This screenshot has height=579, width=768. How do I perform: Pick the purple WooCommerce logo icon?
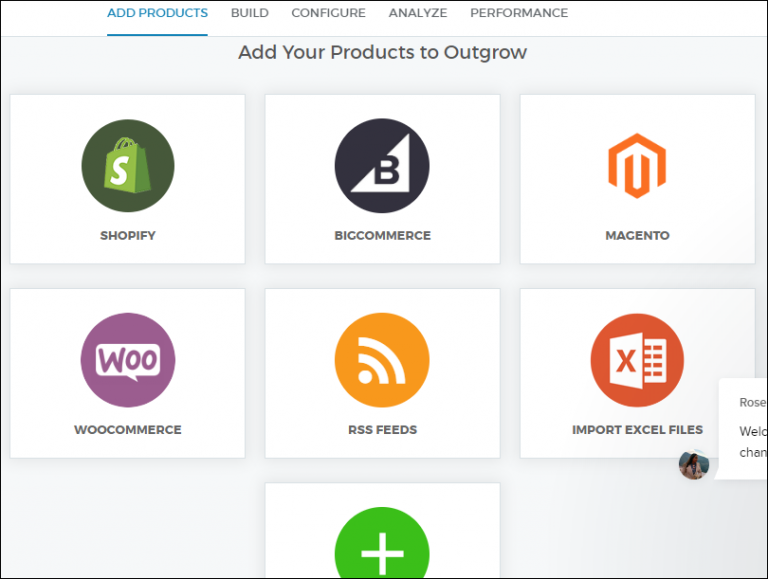(127, 360)
